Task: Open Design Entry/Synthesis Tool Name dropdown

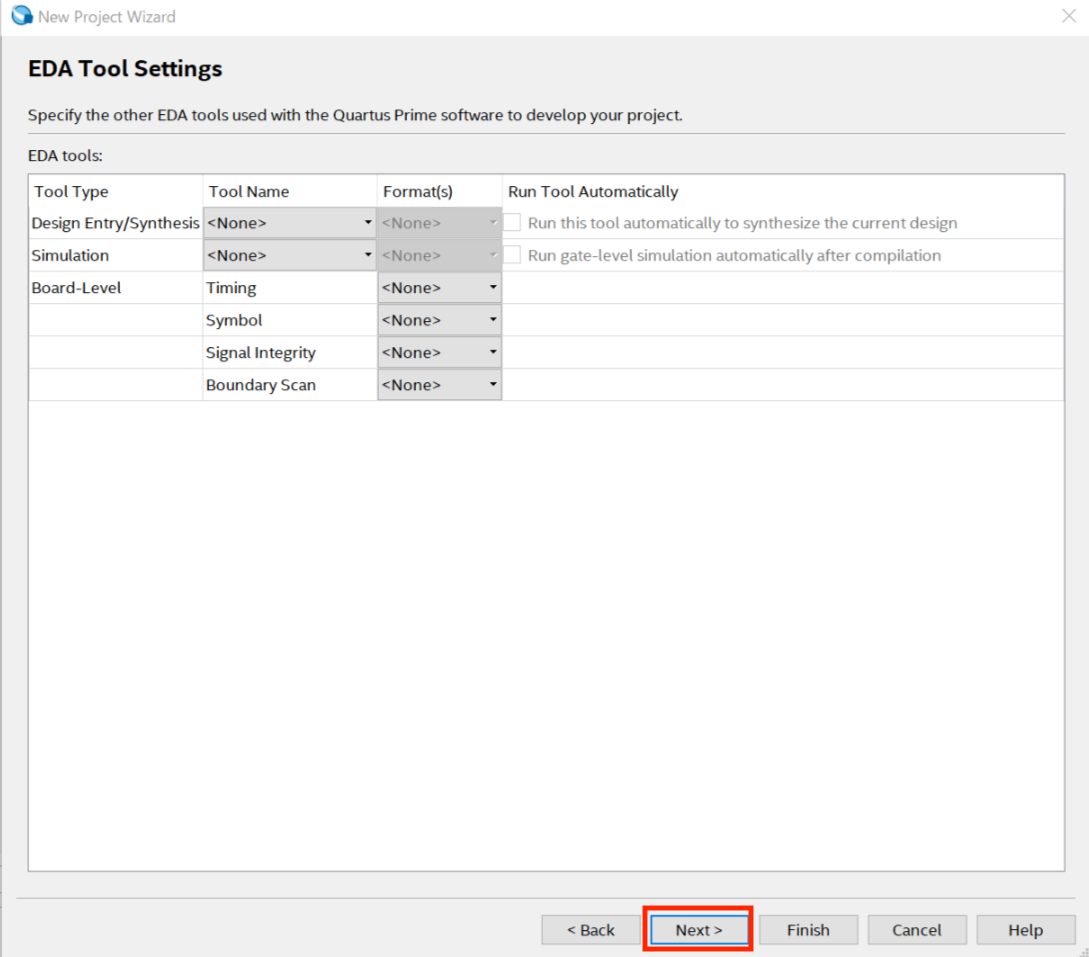Action: point(289,223)
